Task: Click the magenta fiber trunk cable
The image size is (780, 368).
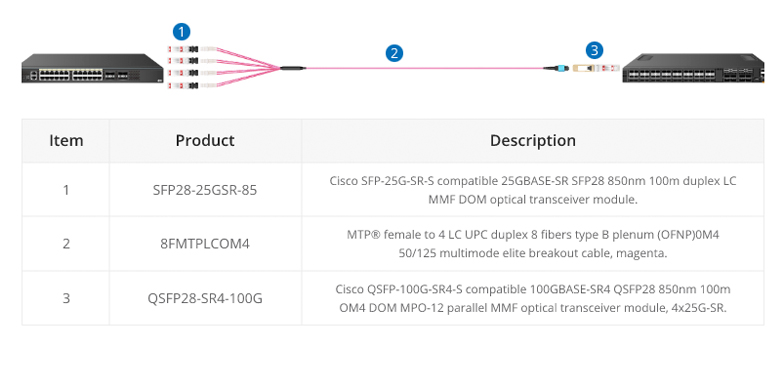Action: pyautogui.click(x=424, y=68)
